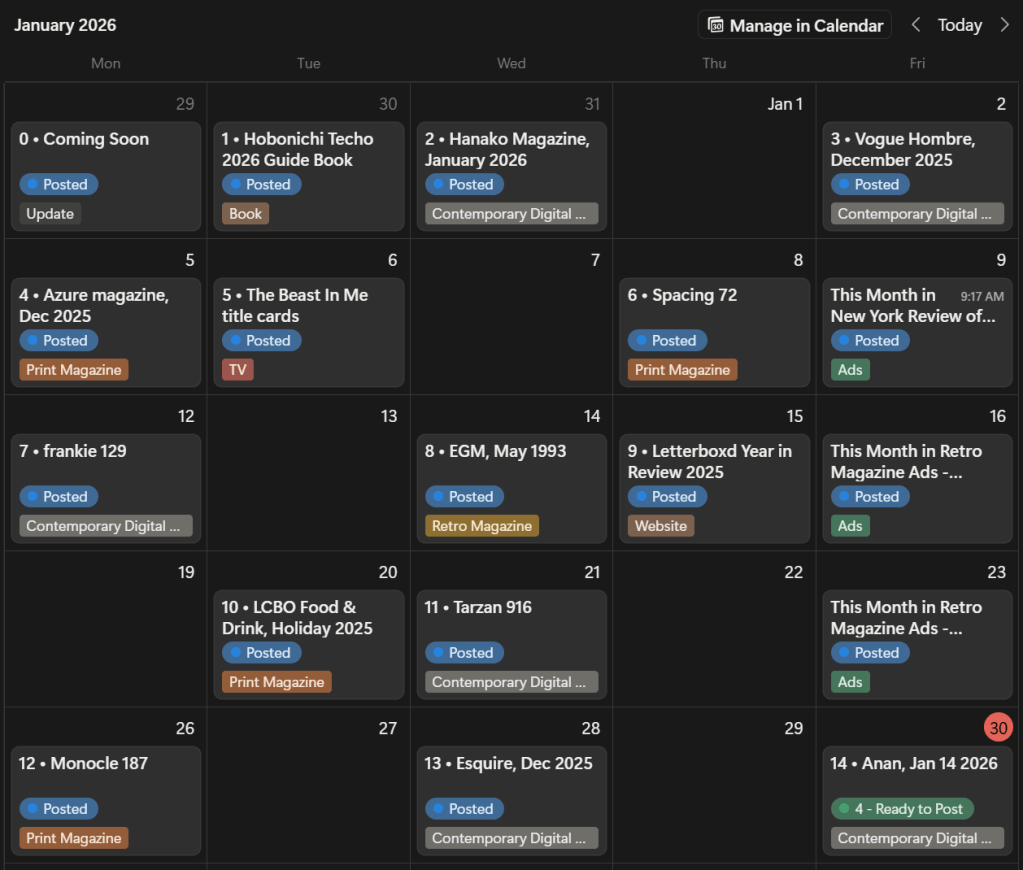Open the '8 • EGM, May 1993' entry

[495, 451]
